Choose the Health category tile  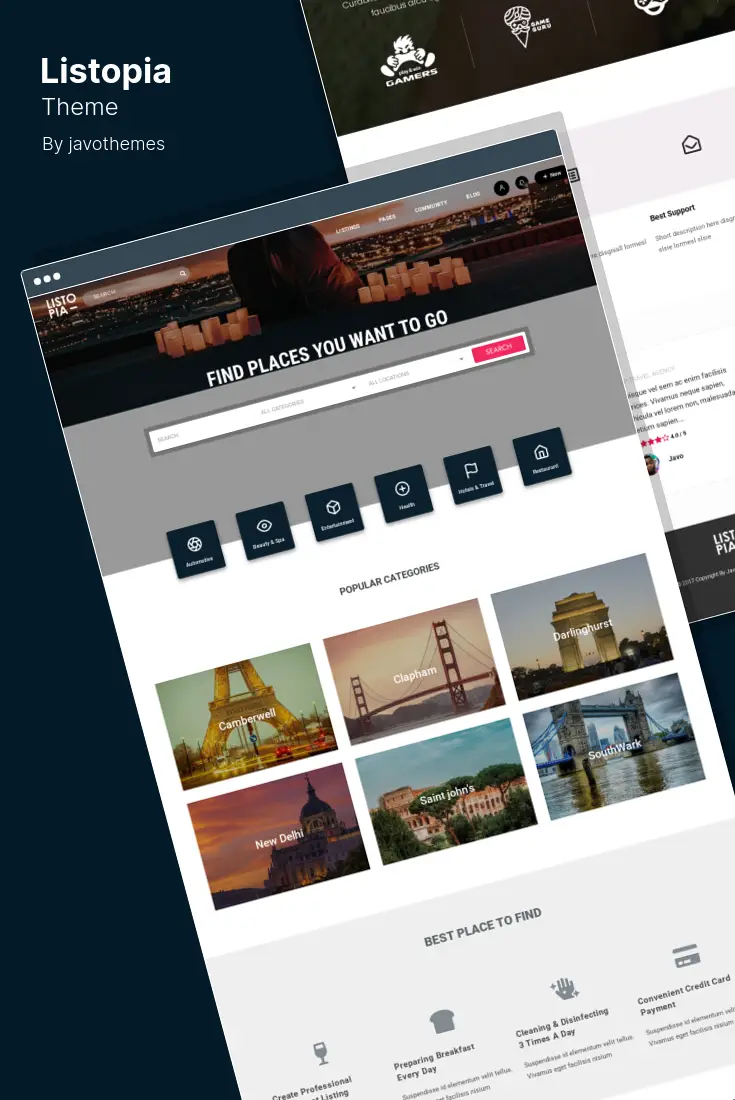pyautogui.click(x=404, y=494)
